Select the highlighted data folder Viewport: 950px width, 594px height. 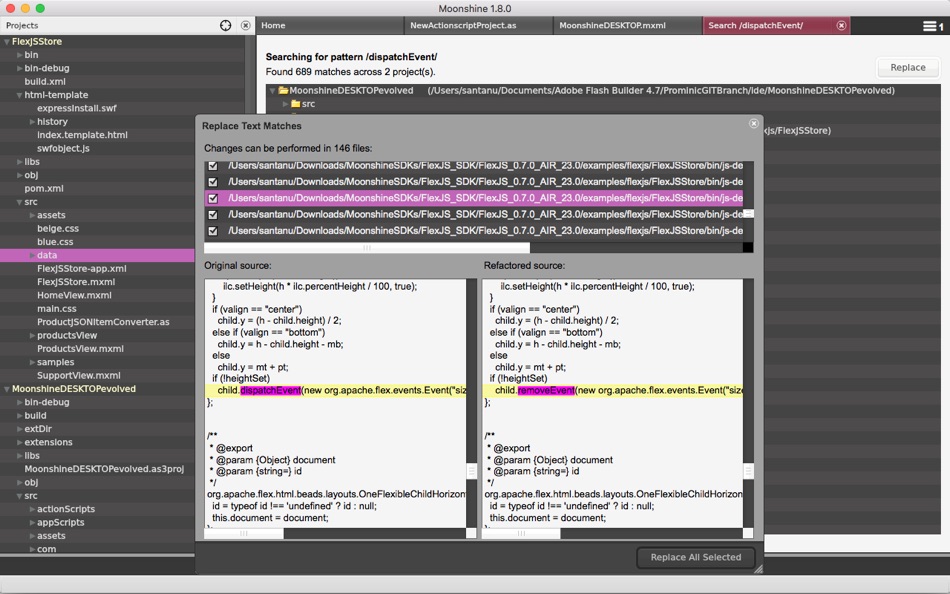pos(97,255)
